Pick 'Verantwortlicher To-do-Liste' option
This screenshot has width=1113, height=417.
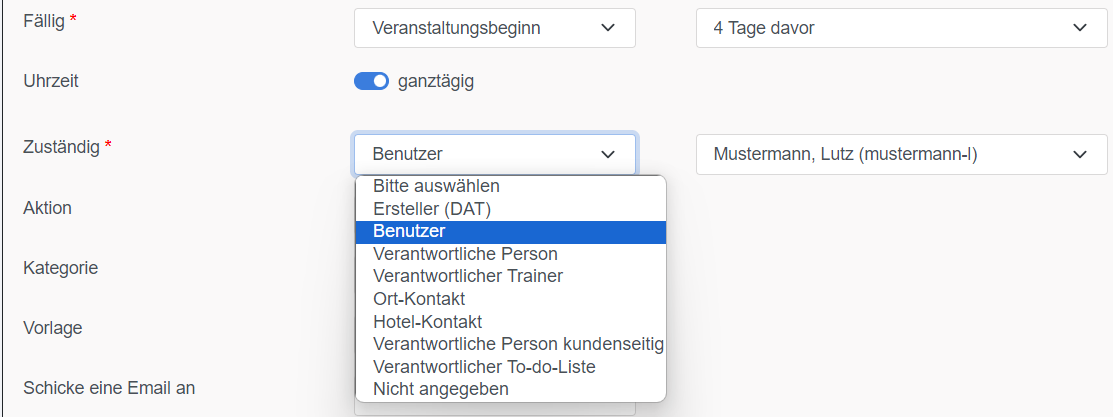(x=484, y=367)
